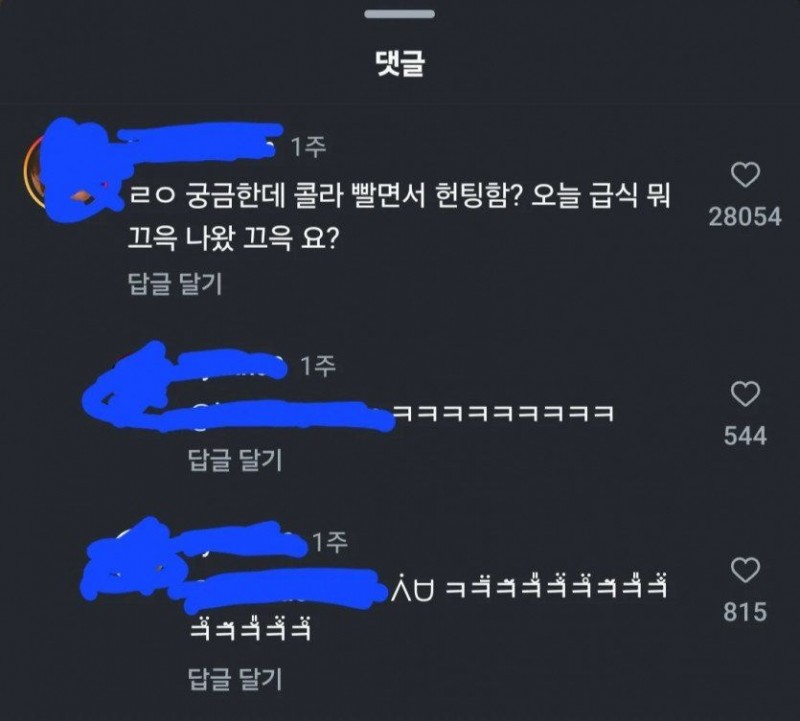Click the 28054 like count
The image size is (800, 721).
pos(745,217)
